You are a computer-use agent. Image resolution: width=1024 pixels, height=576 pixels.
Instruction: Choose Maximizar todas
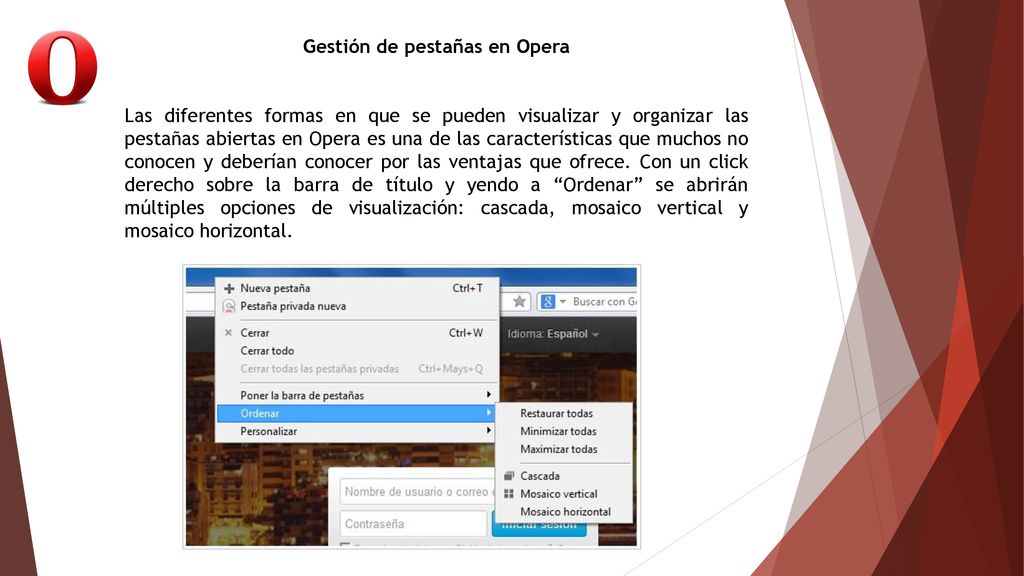[x=564, y=449]
